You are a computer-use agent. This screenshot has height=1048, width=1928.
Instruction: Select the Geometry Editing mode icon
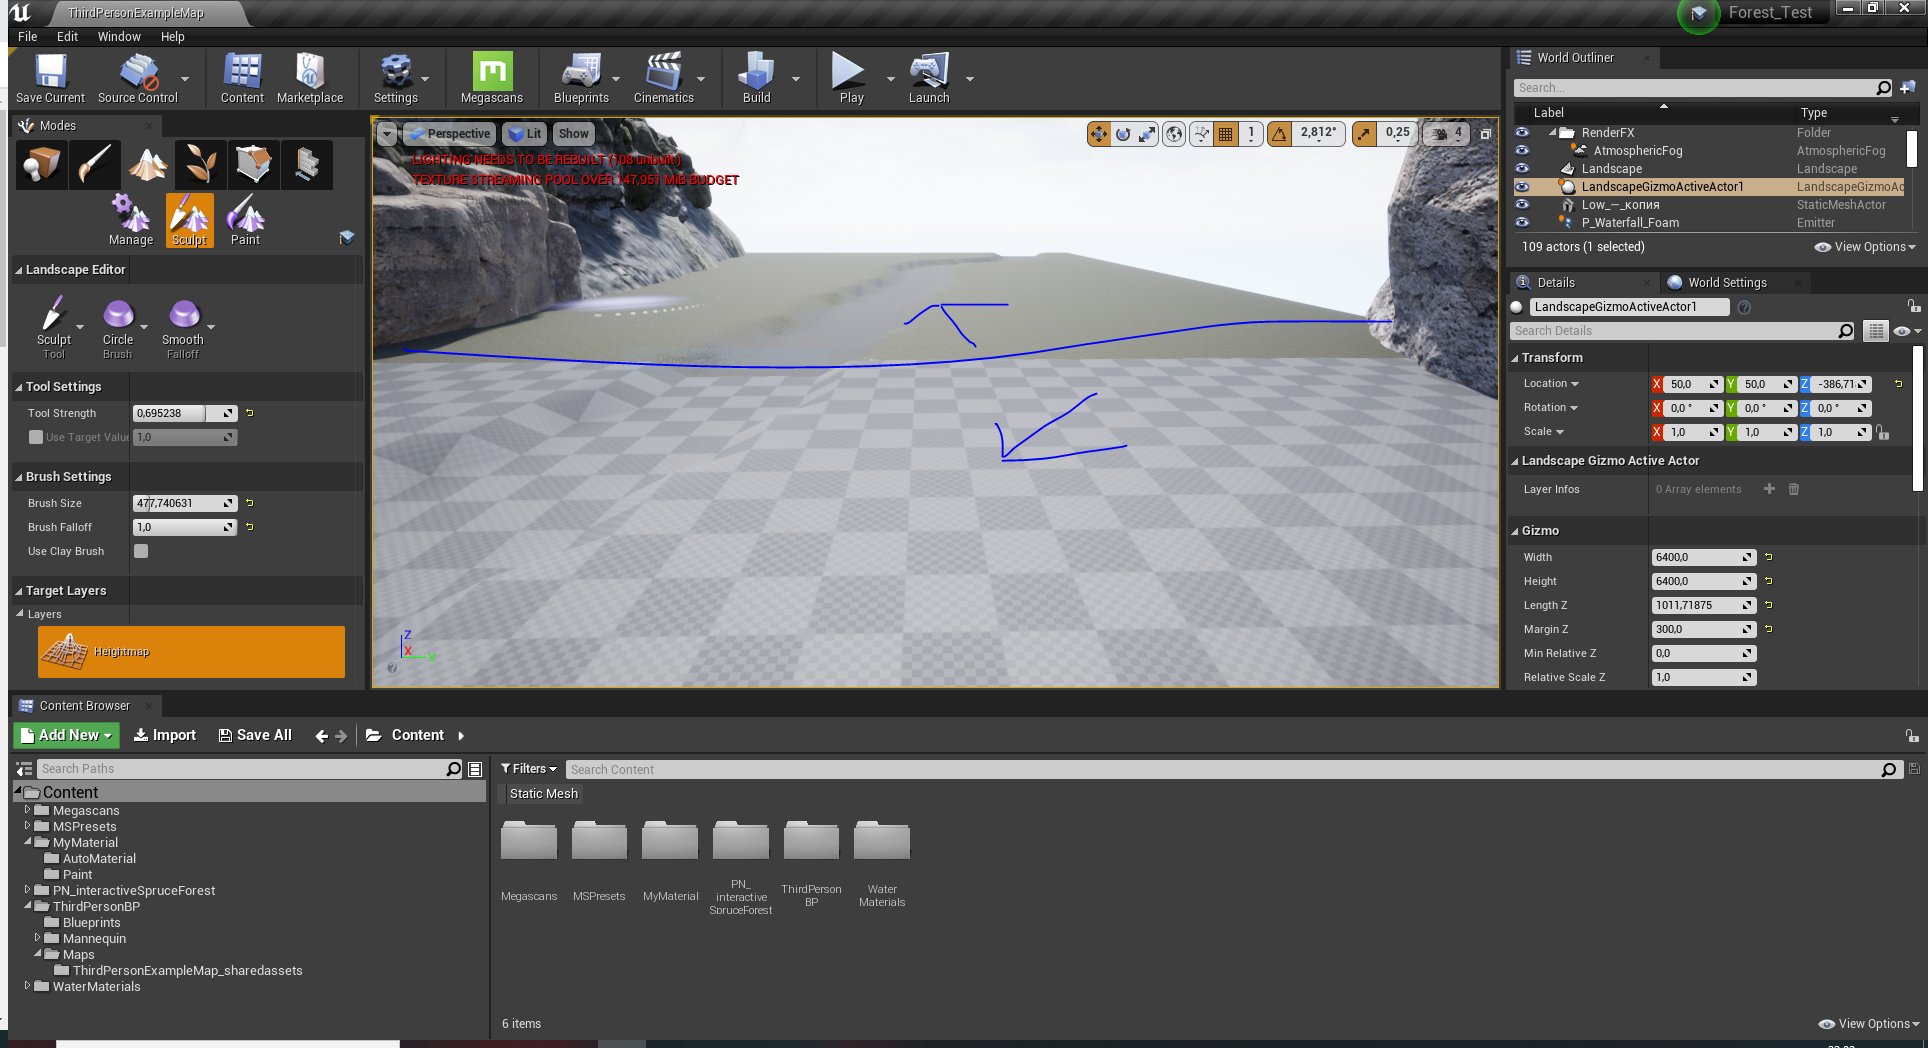point(254,164)
